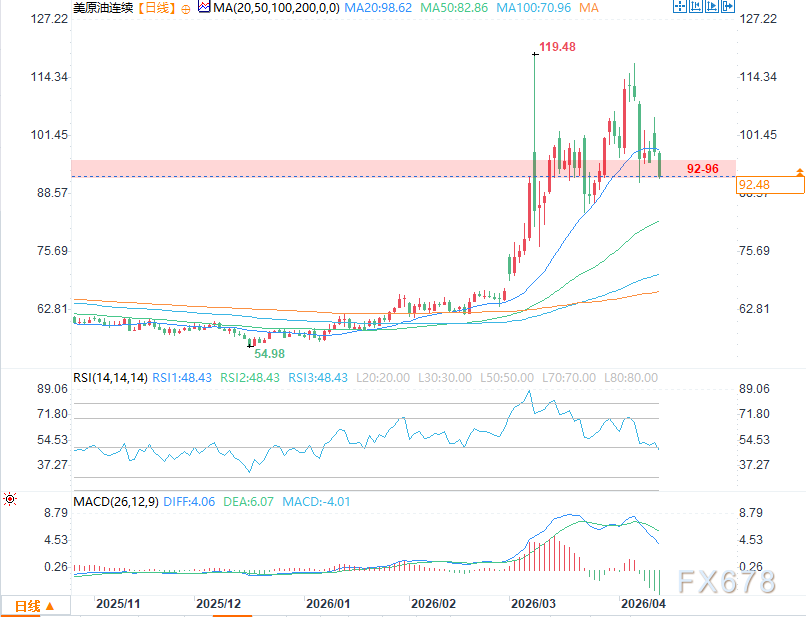Click the pink 92-96 support zone band

pyautogui.click(x=404, y=168)
